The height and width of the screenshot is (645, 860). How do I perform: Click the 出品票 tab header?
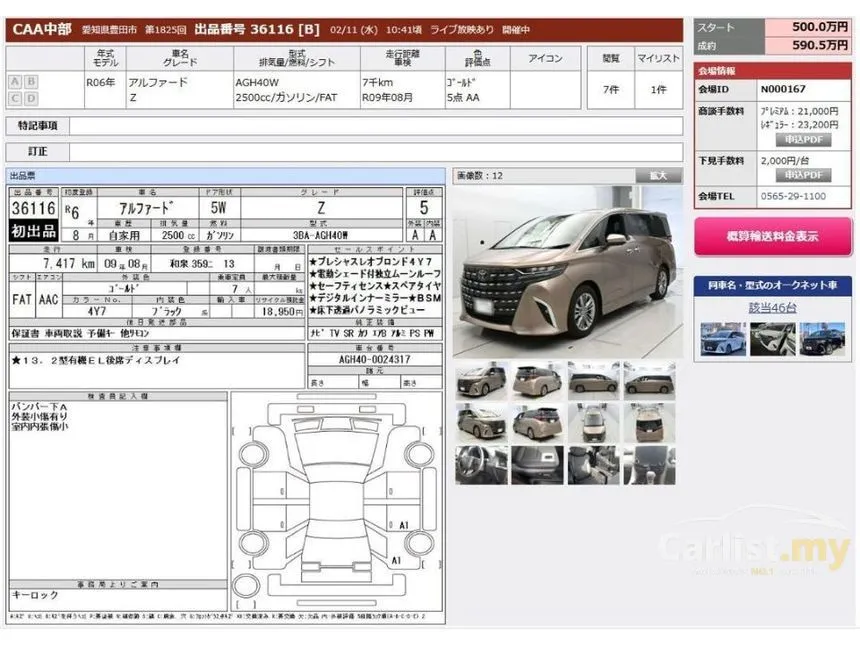[225, 176]
